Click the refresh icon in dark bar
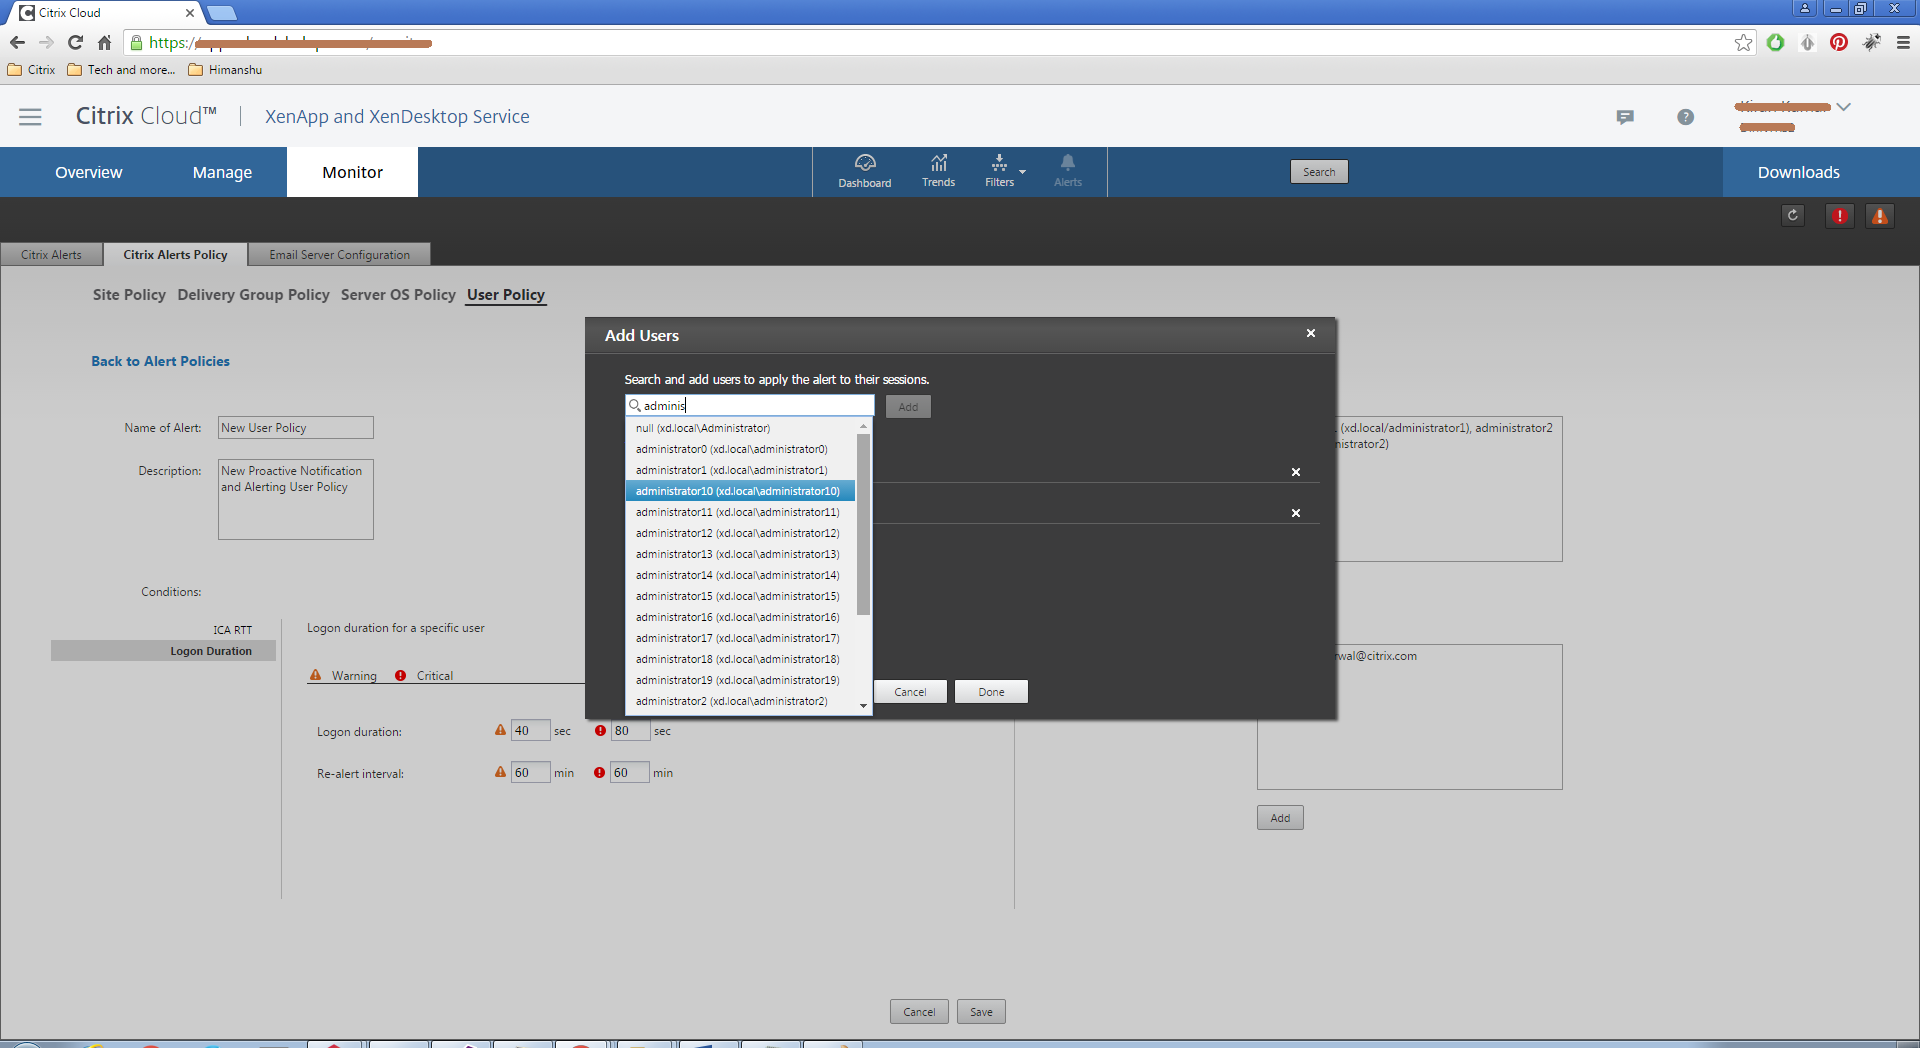The width and height of the screenshot is (1920, 1048). 1793,215
